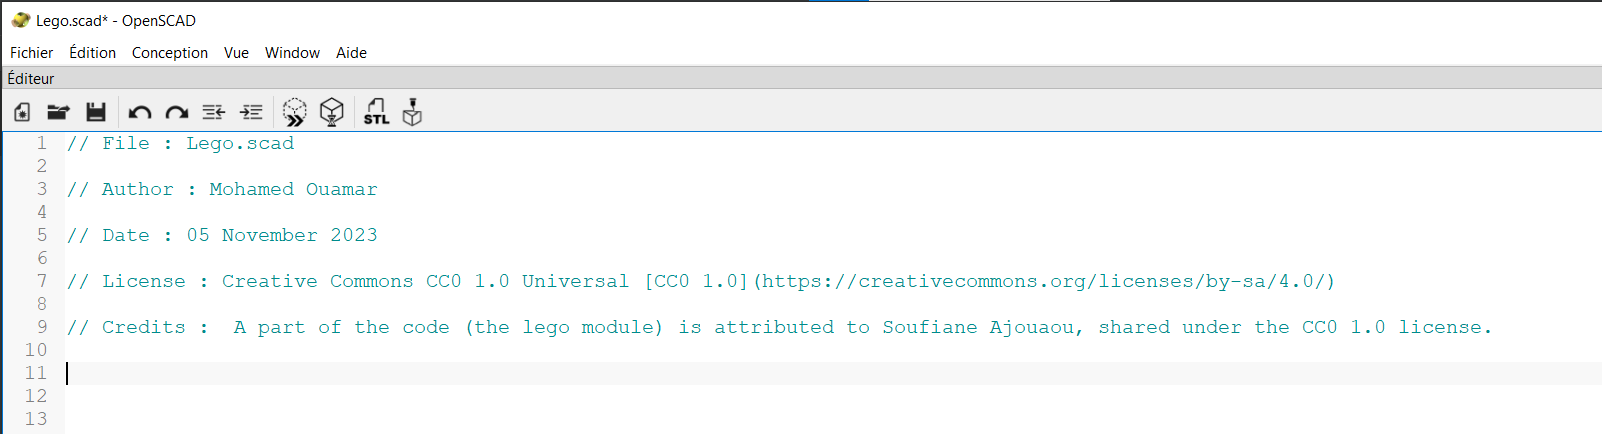Unindent the selected code
1602x434 pixels.
click(x=214, y=112)
